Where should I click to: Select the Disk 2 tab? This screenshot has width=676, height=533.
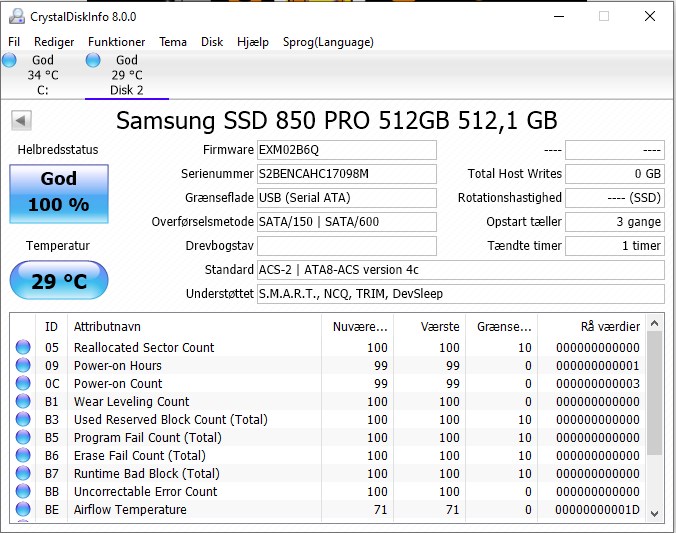[x=127, y=75]
